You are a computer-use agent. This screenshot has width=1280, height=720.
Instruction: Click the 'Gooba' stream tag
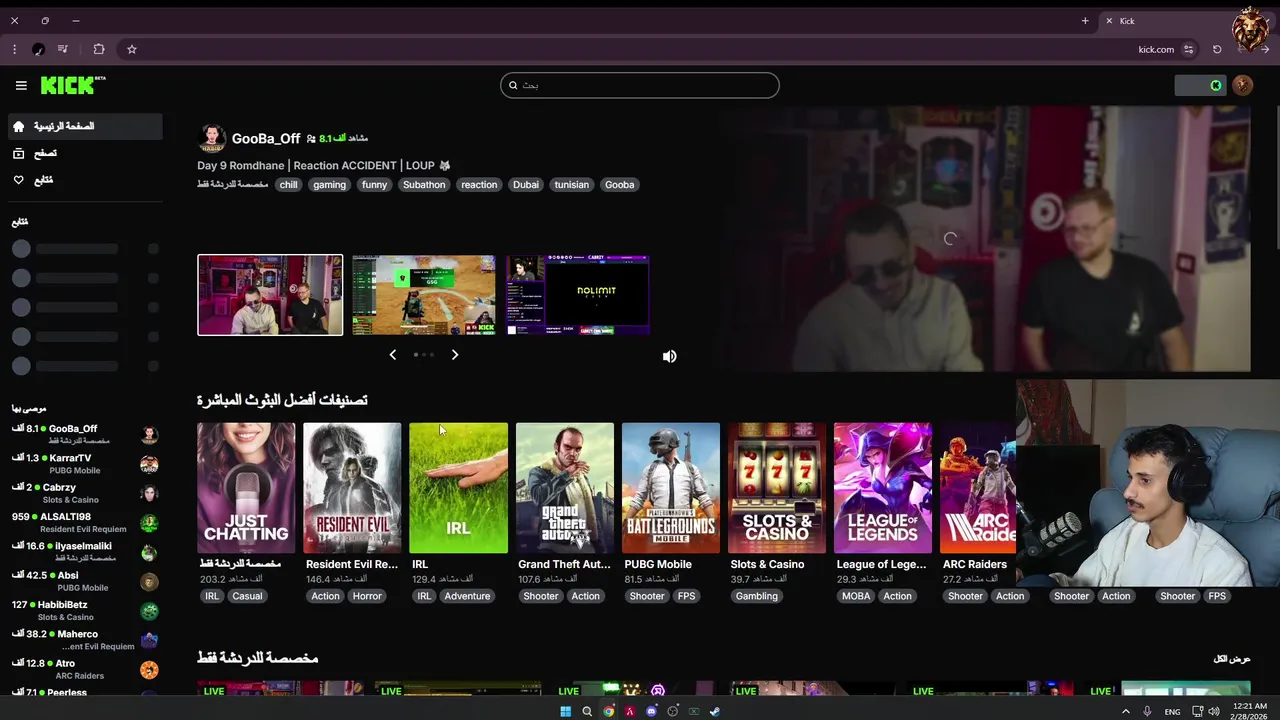[x=620, y=184]
